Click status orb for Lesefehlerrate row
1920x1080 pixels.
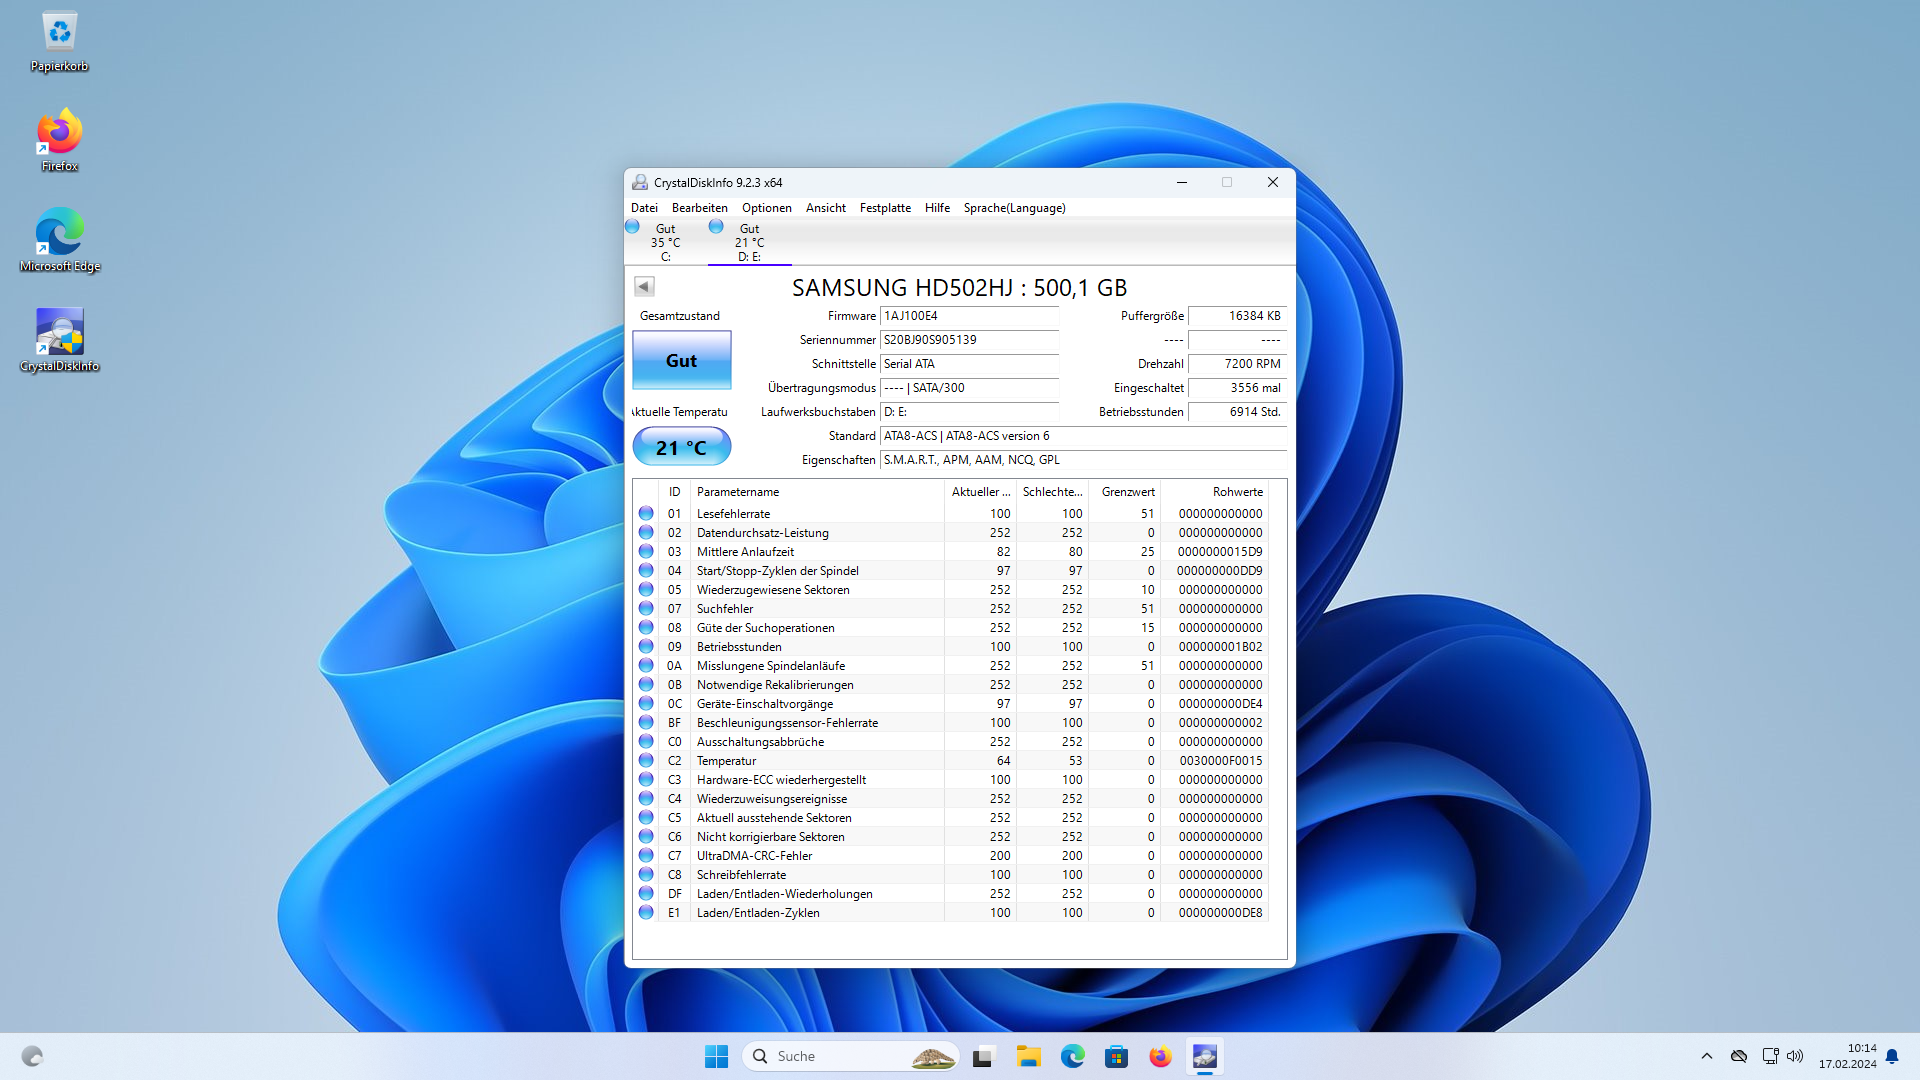click(646, 514)
